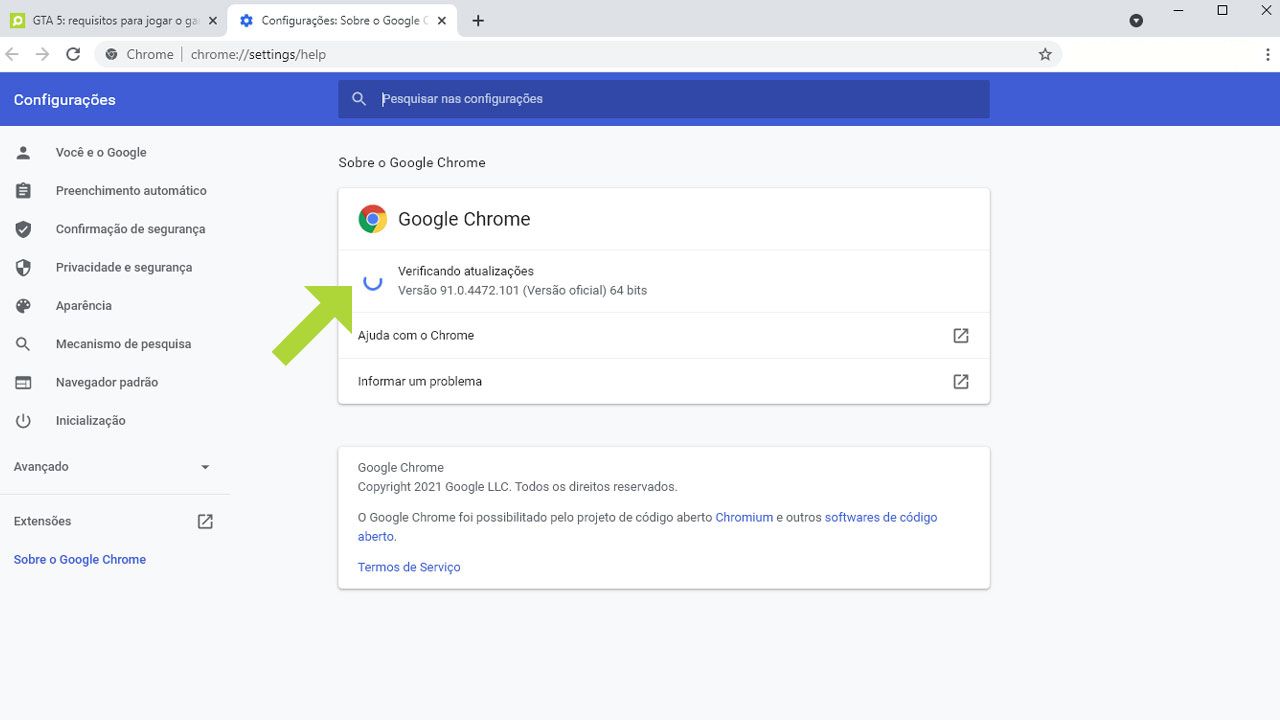Click the browser forward arrow
Image resolution: width=1280 pixels, height=720 pixels.
click(x=42, y=54)
